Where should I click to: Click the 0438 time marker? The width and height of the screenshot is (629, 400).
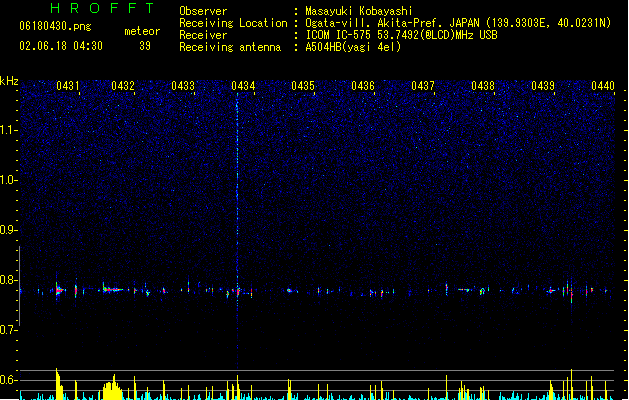483,85
